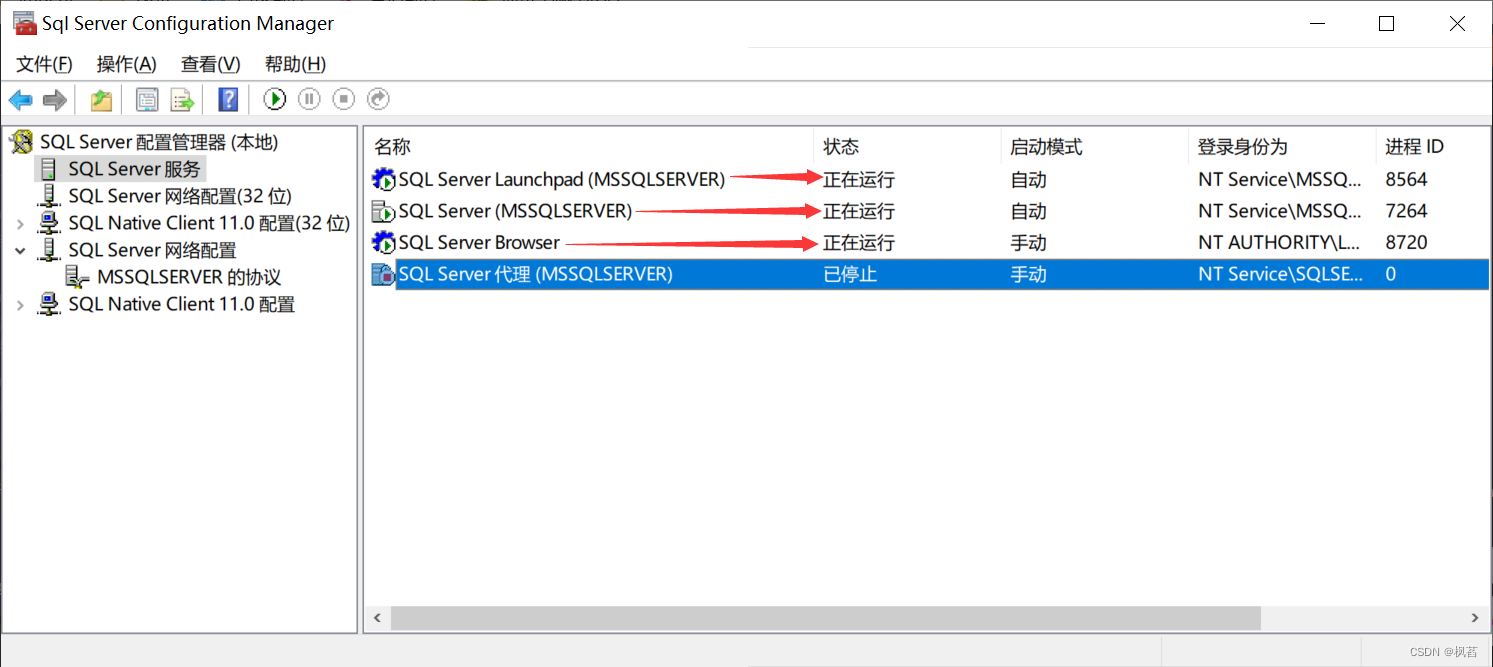Click the NT Service\SQLSE... login cell
1493x667 pixels.
coord(1279,274)
